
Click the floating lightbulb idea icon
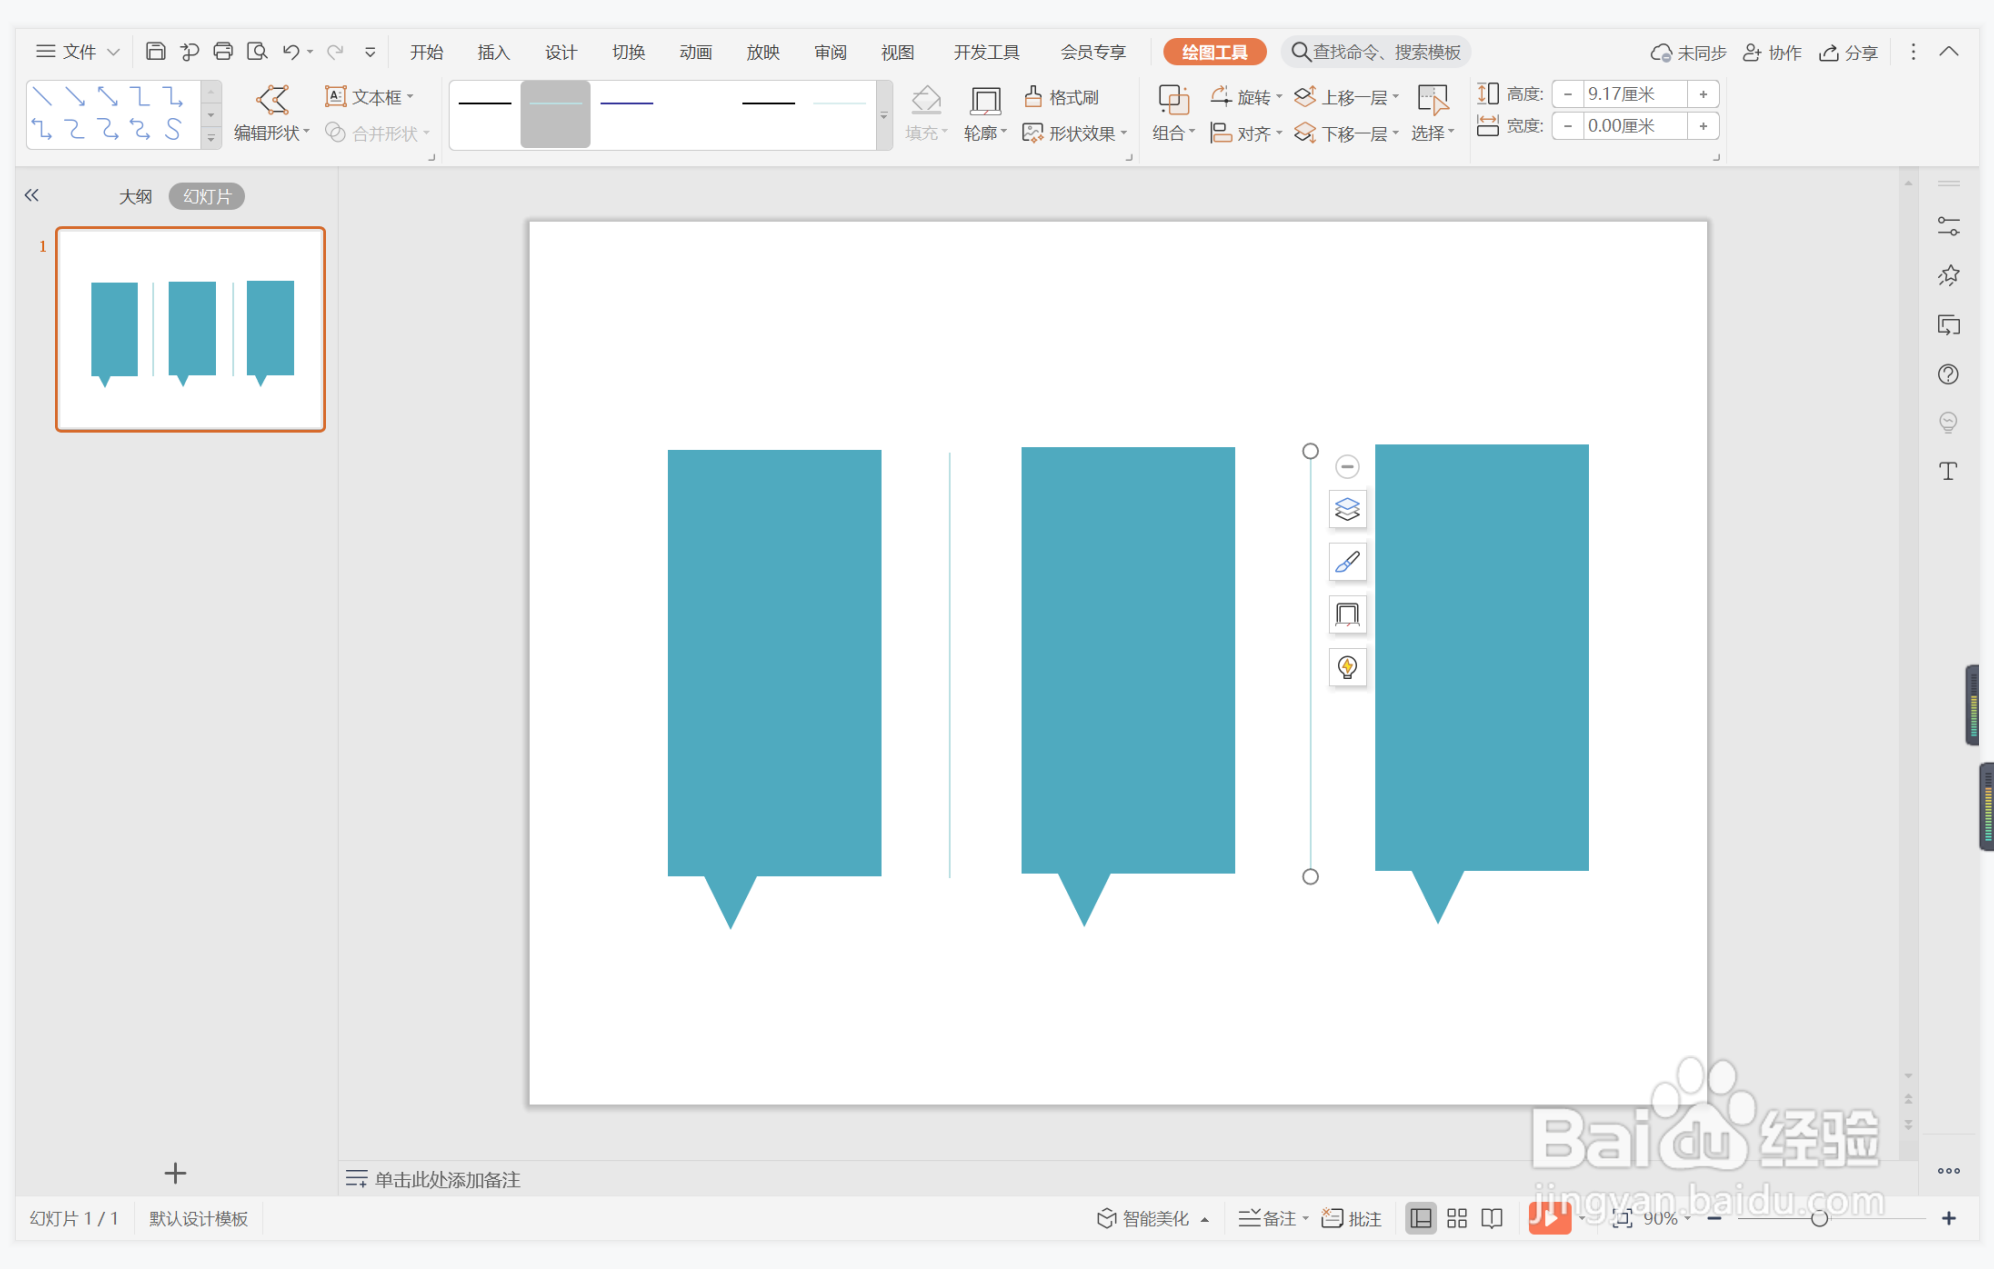click(1347, 667)
